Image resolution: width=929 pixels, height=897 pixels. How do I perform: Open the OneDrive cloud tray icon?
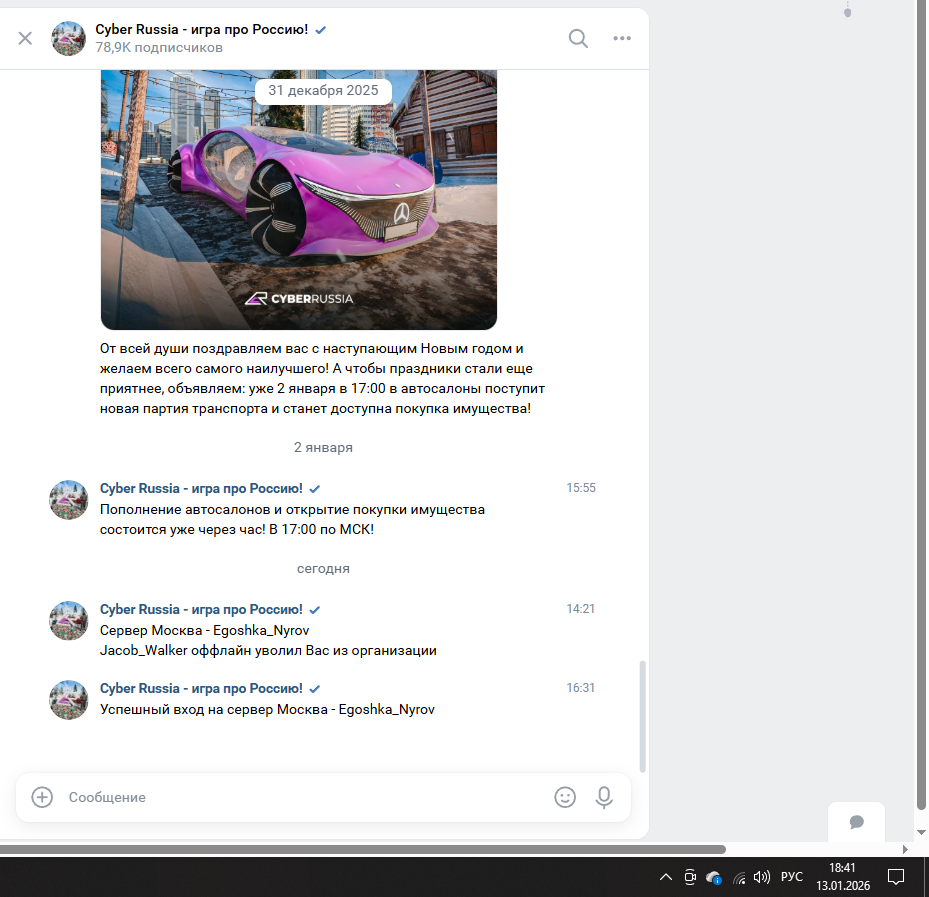coord(713,877)
